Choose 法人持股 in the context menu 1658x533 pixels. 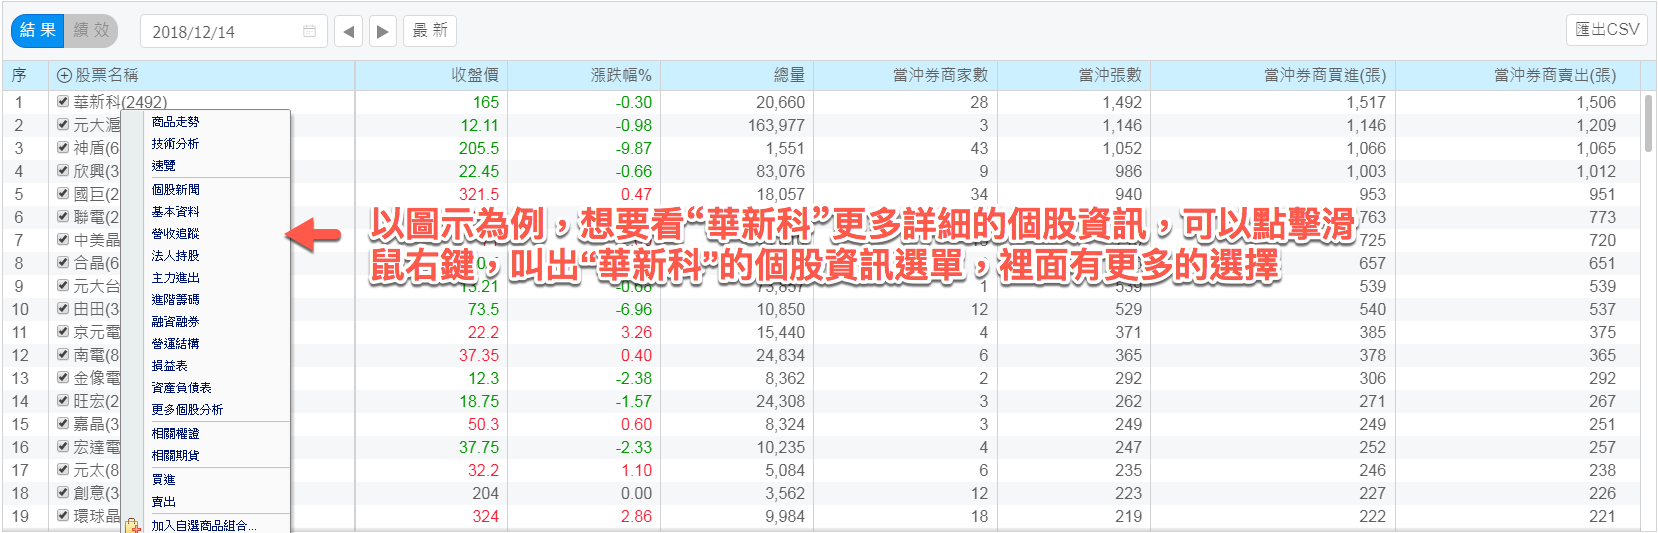(175, 256)
